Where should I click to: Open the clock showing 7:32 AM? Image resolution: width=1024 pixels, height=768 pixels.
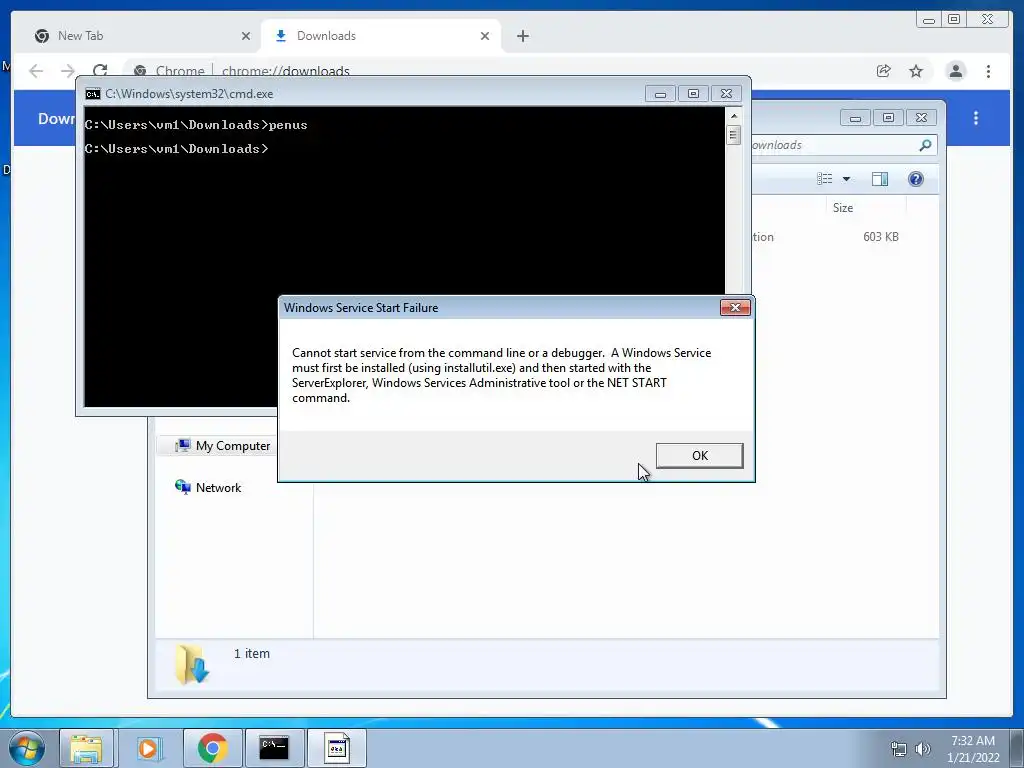972,748
